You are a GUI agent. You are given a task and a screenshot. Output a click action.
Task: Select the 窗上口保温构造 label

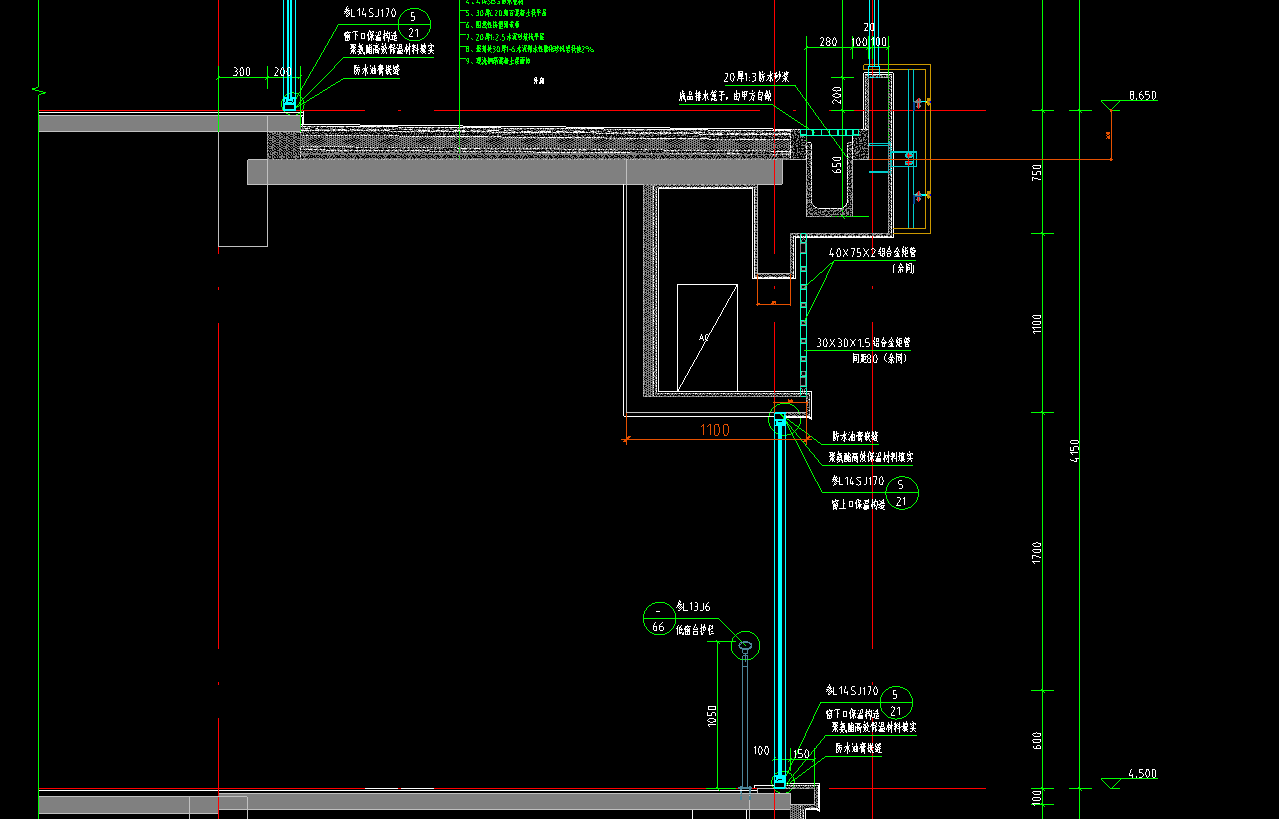coord(858,505)
